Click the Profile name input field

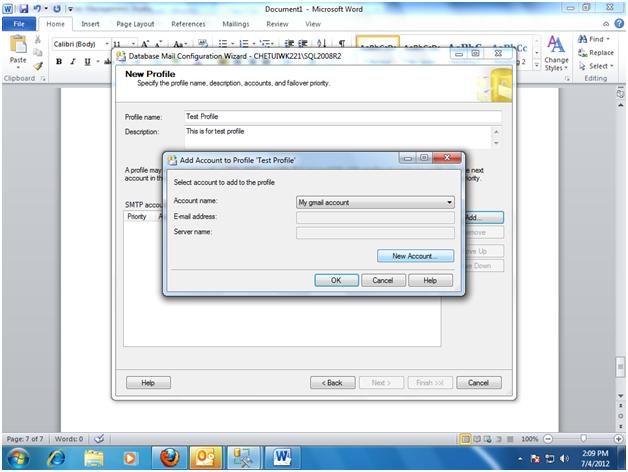(343, 117)
